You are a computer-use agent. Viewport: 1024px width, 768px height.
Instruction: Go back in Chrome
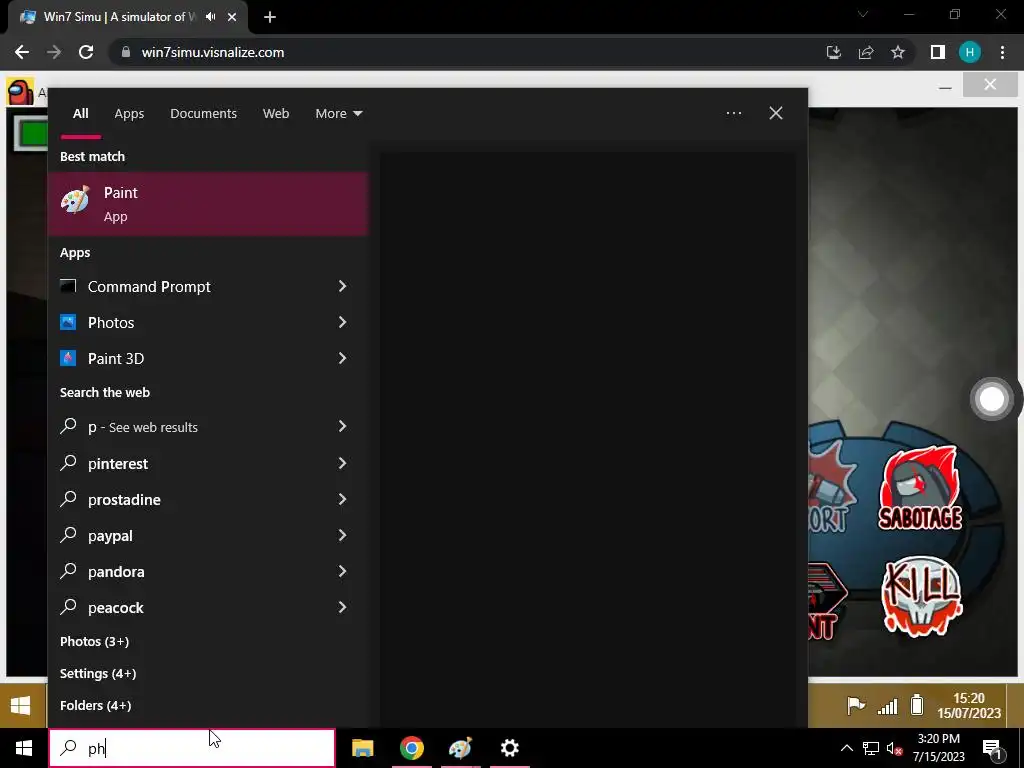point(22,52)
